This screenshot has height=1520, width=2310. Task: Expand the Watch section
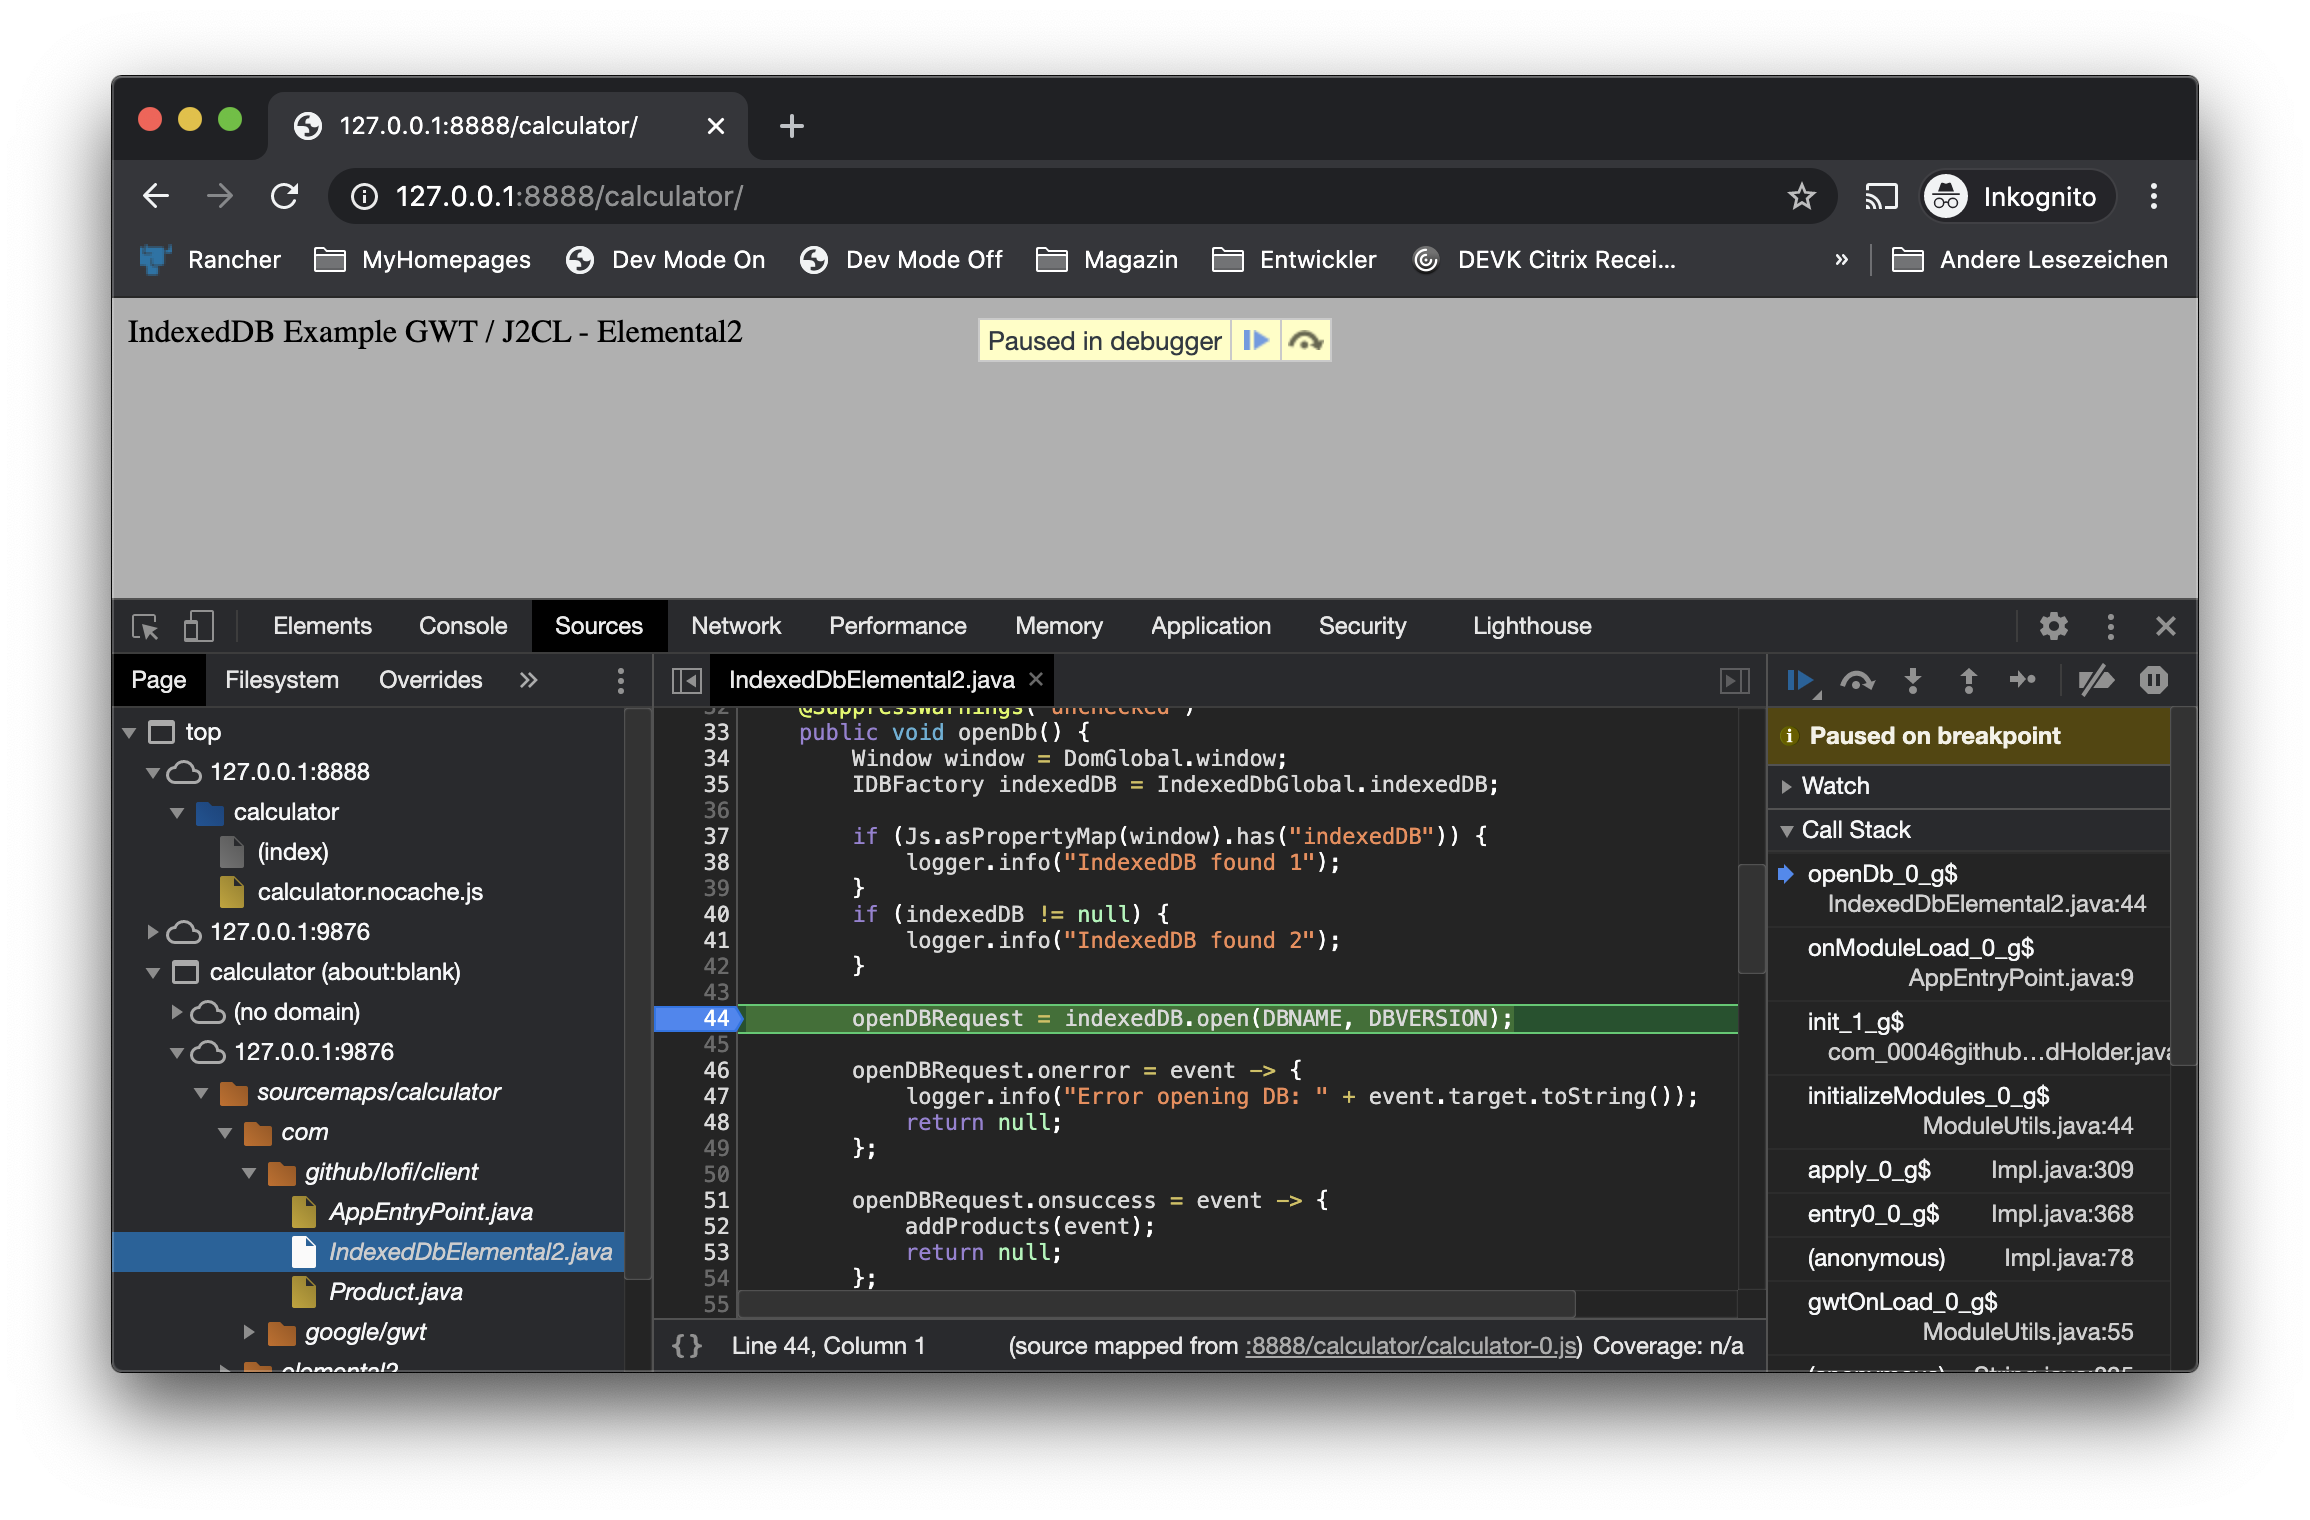point(1834,786)
